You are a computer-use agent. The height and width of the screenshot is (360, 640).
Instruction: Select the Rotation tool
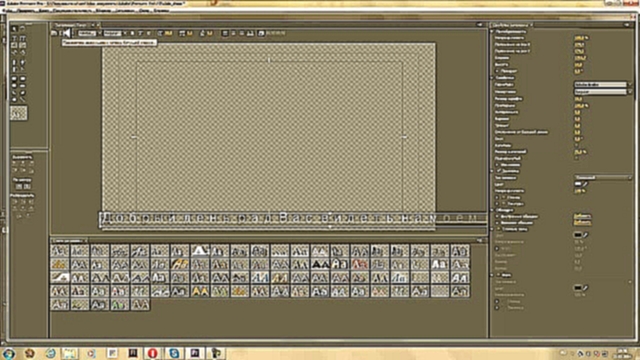click(22, 29)
